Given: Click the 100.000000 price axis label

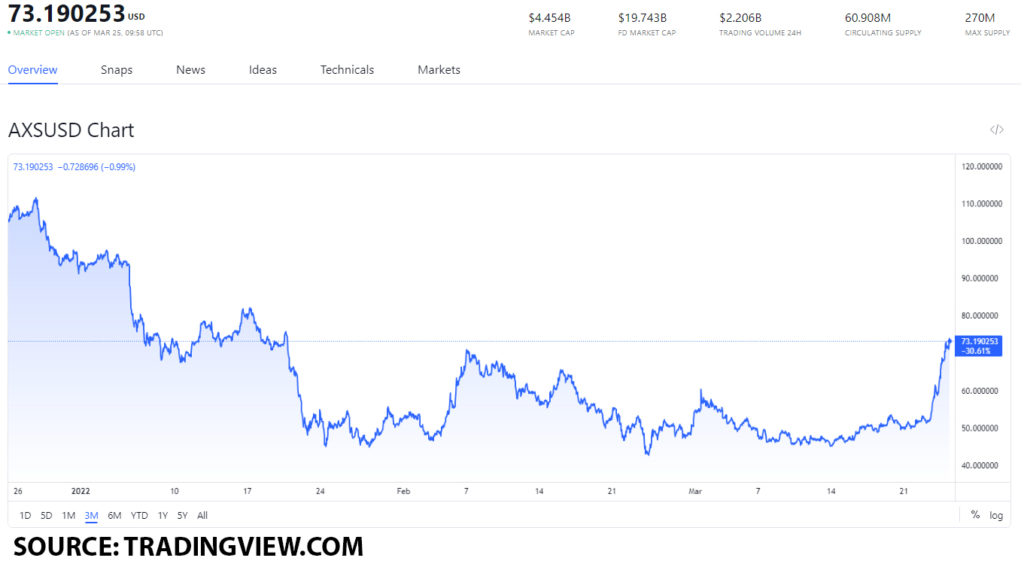Looking at the screenshot, I should 982,241.
